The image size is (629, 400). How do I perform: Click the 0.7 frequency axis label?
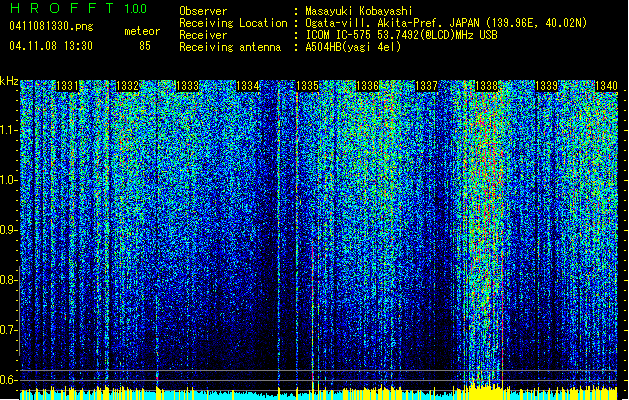pyautogui.click(x=9, y=330)
